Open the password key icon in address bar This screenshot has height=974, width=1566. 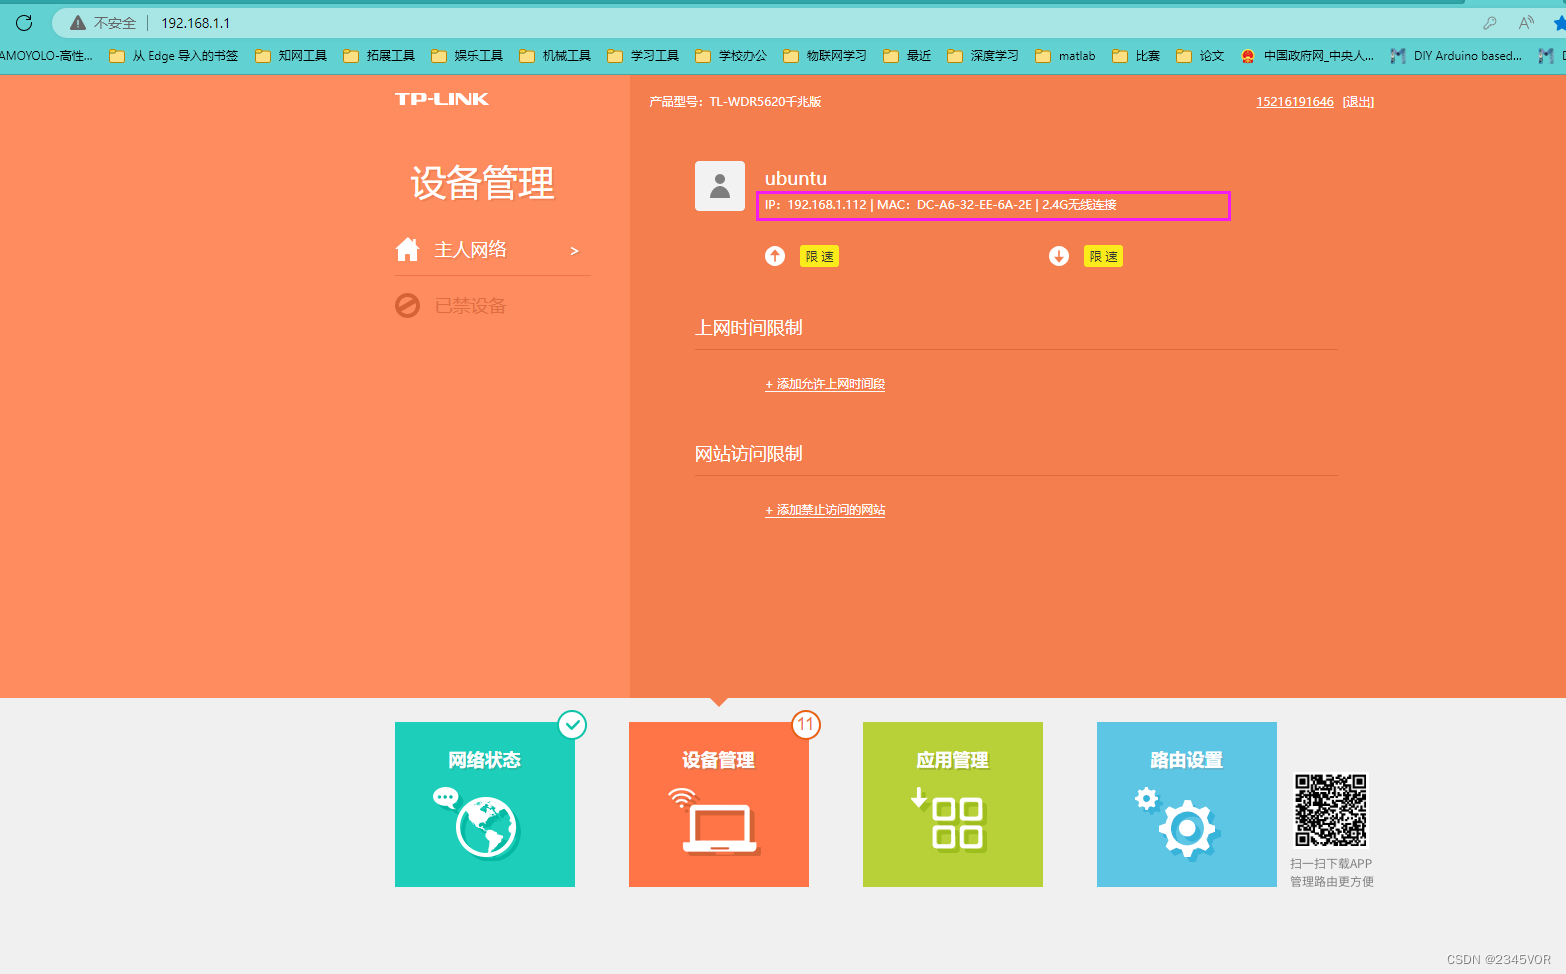point(1490,22)
